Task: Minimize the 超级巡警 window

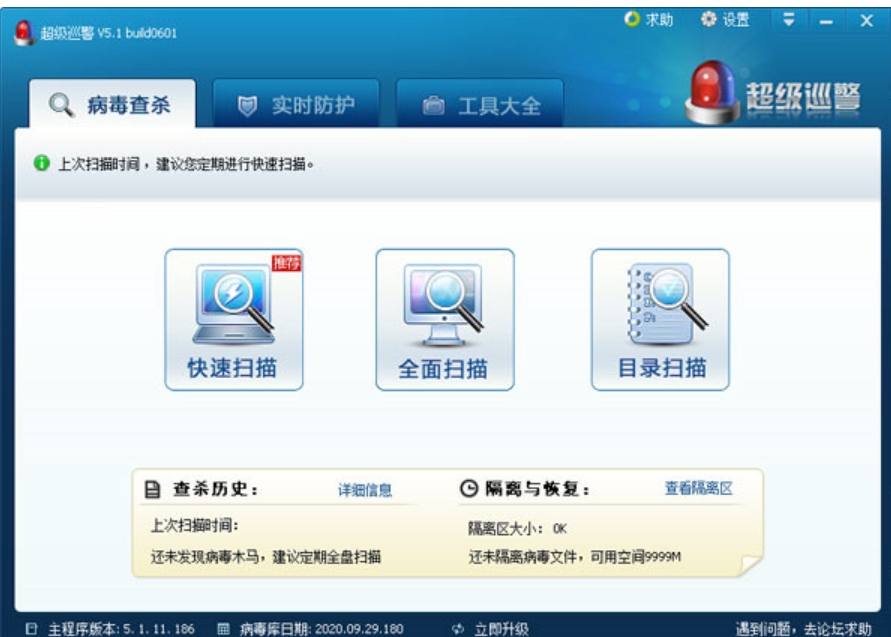Action: [x=826, y=22]
